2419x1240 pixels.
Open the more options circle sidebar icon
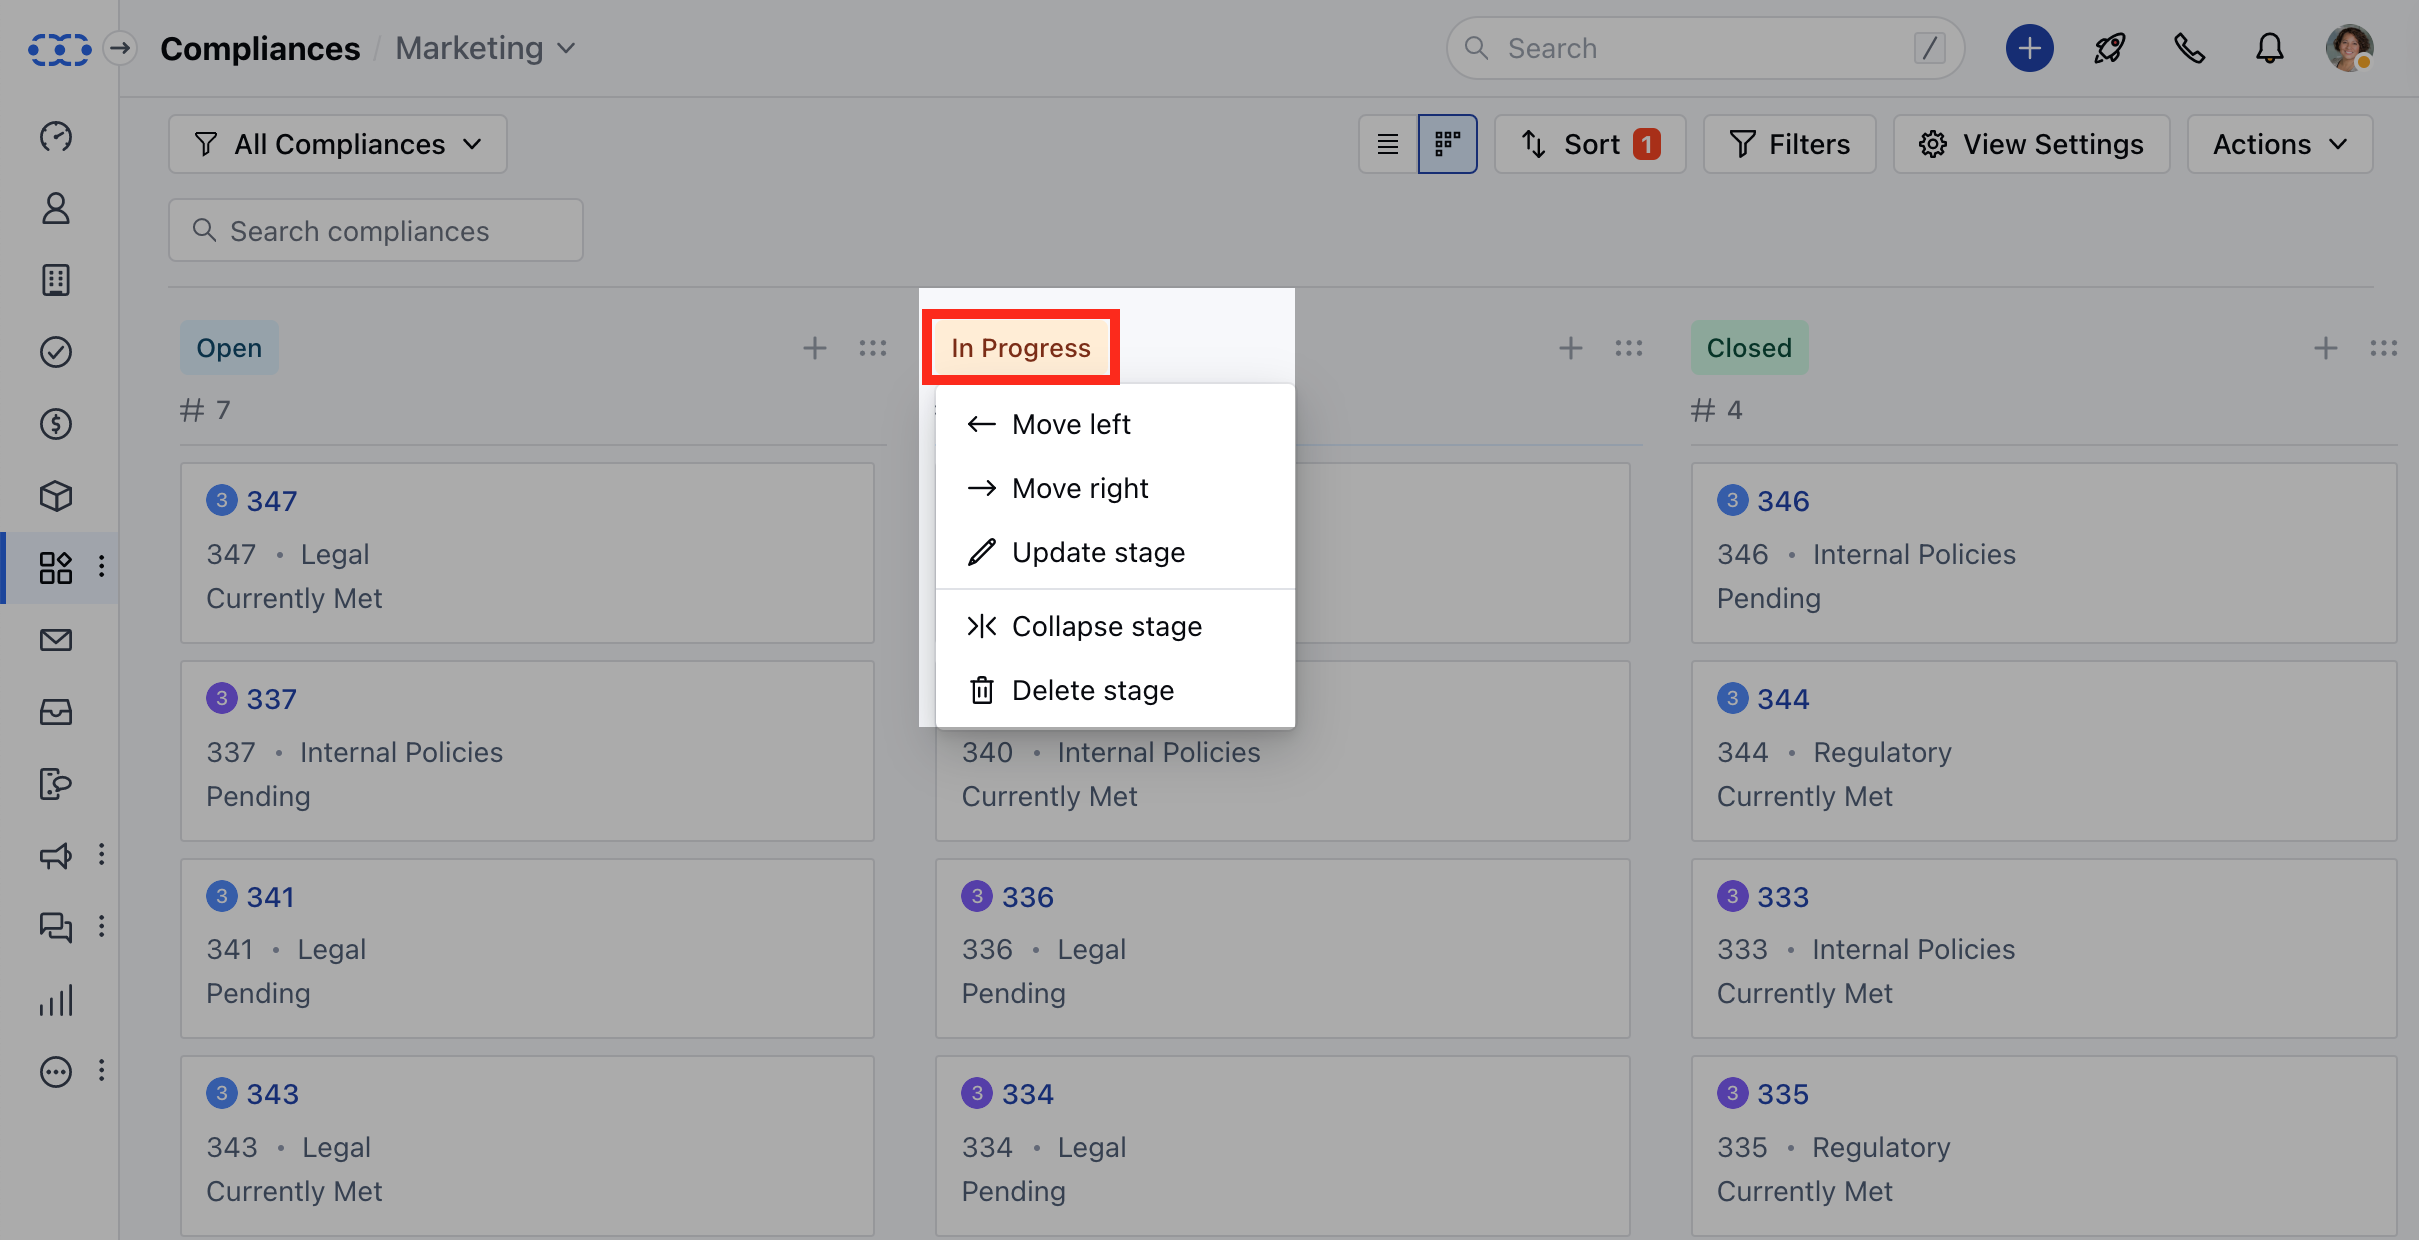(x=56, y=1072)
